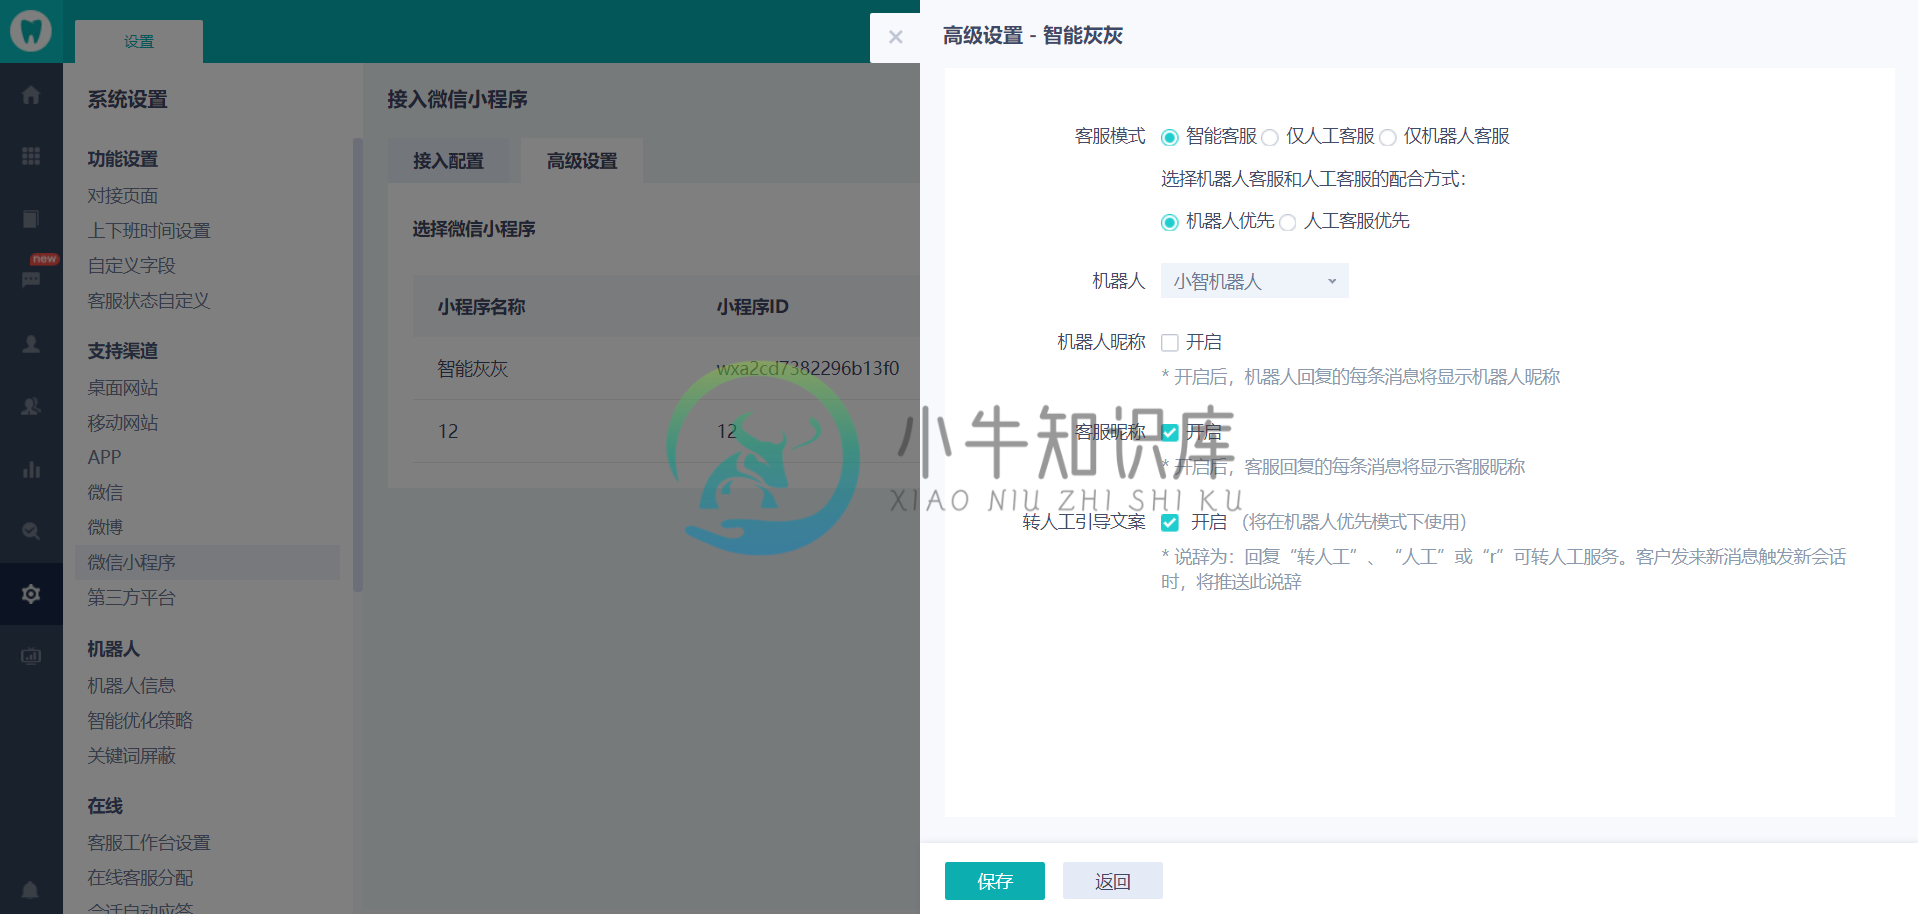Enable the 机器人昵称 checkbox
The height and width of the screenshot is (914, 1918).
1169,343
